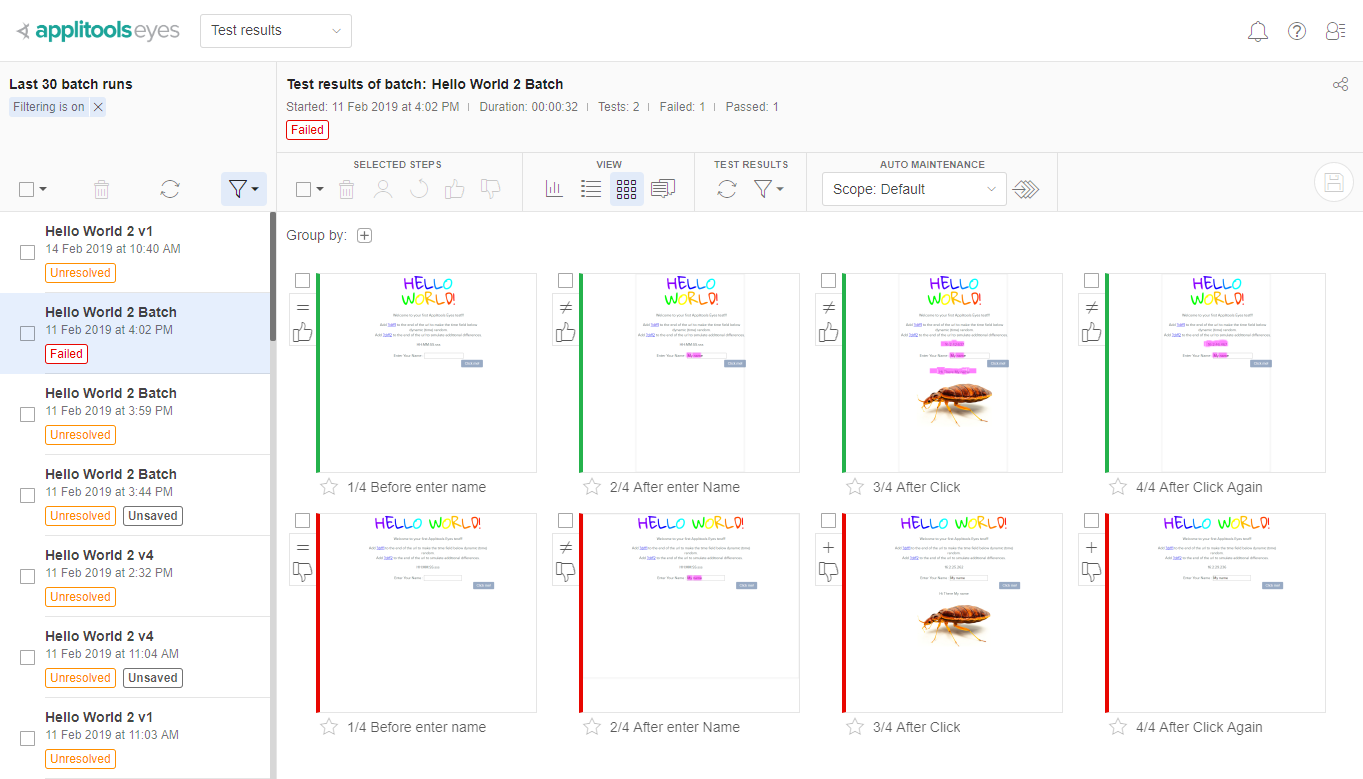Click the notifications bell icon

click(1258, 31)
